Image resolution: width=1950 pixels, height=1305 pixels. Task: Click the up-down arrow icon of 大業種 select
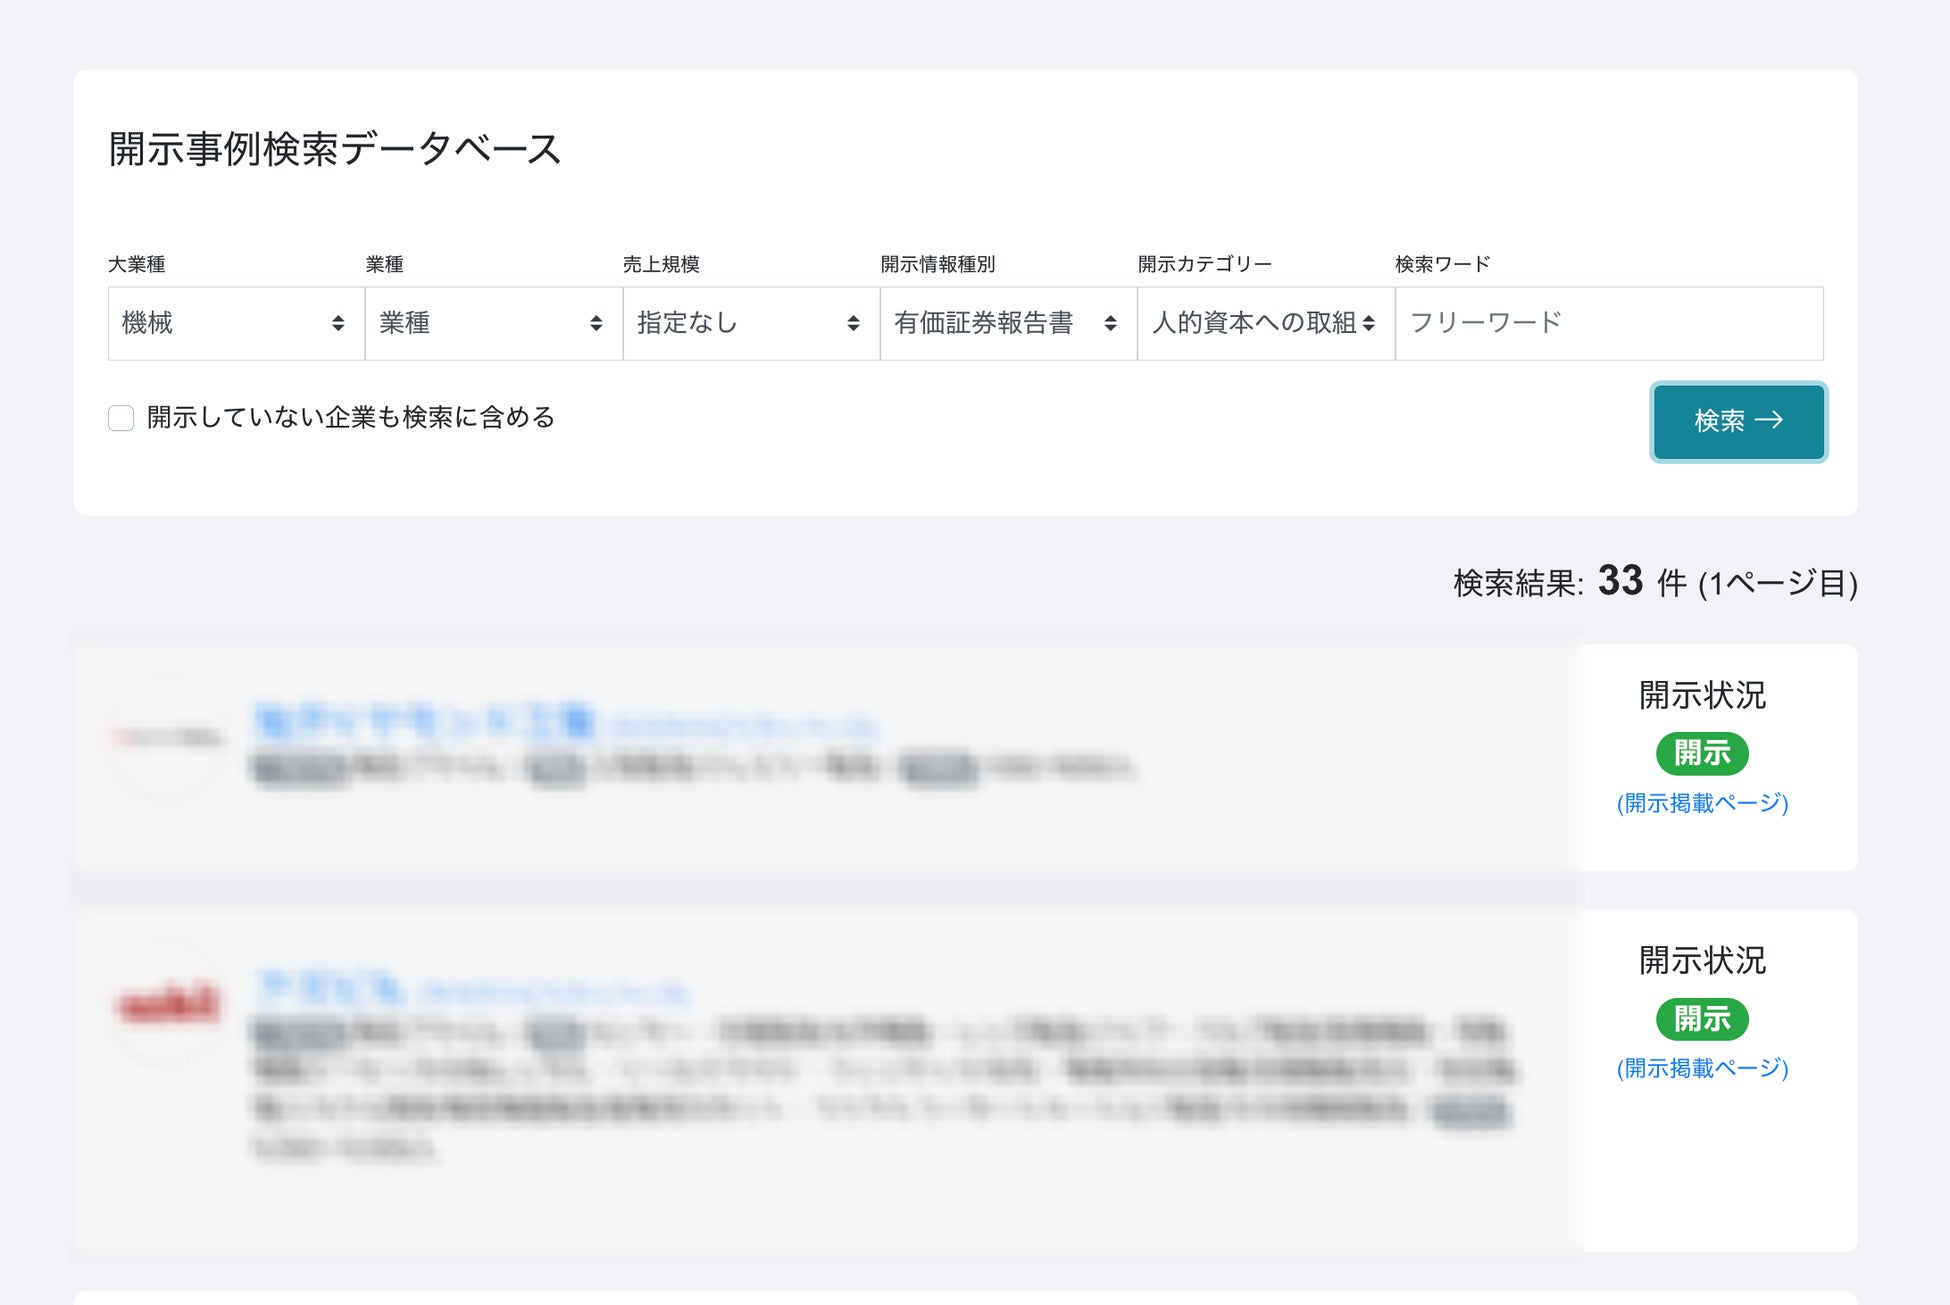(338, 323)
